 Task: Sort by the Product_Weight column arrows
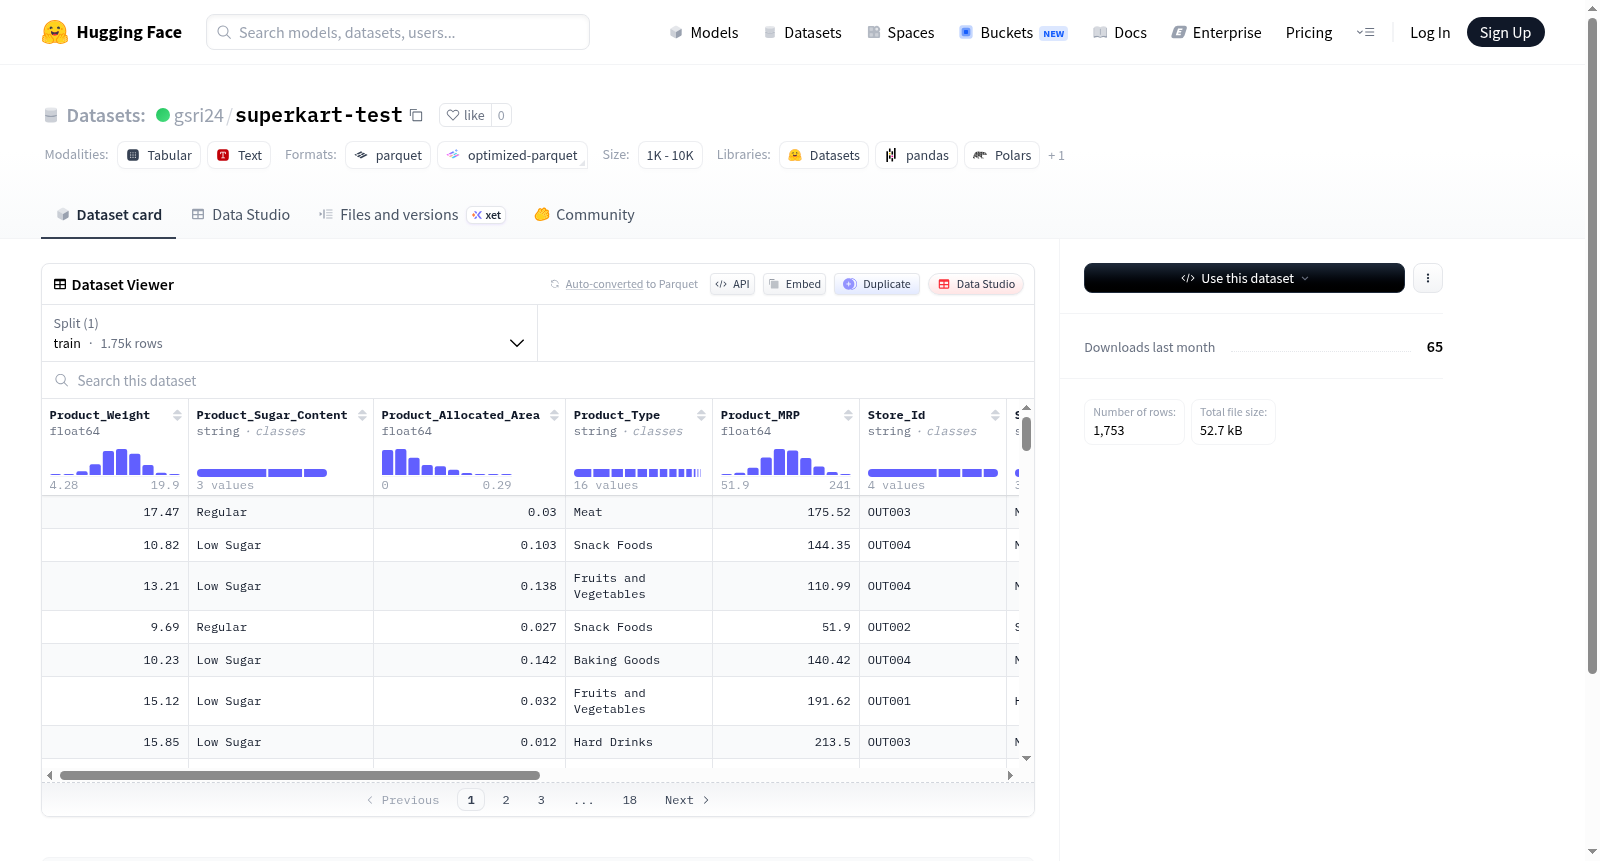177,415
